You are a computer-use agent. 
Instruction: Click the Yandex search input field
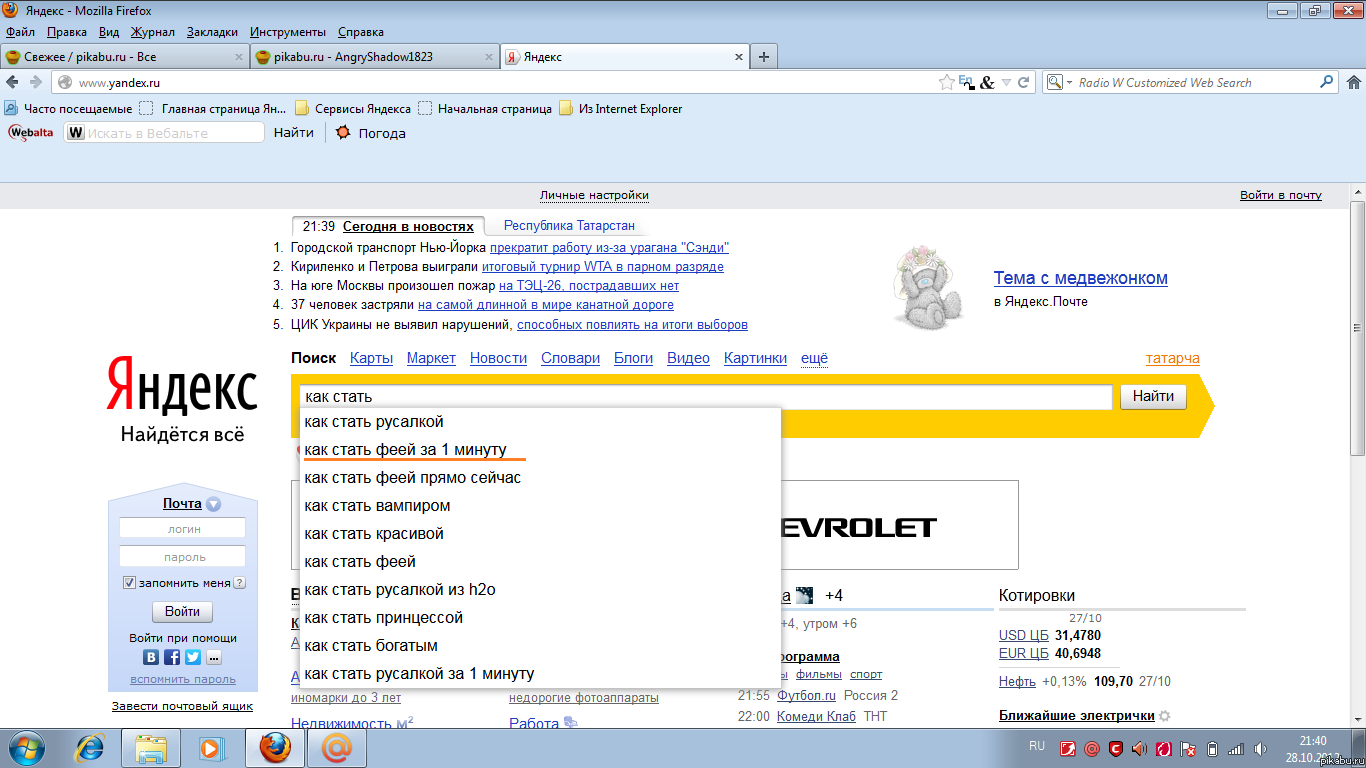pyautogui.click(x=705, y=397)
